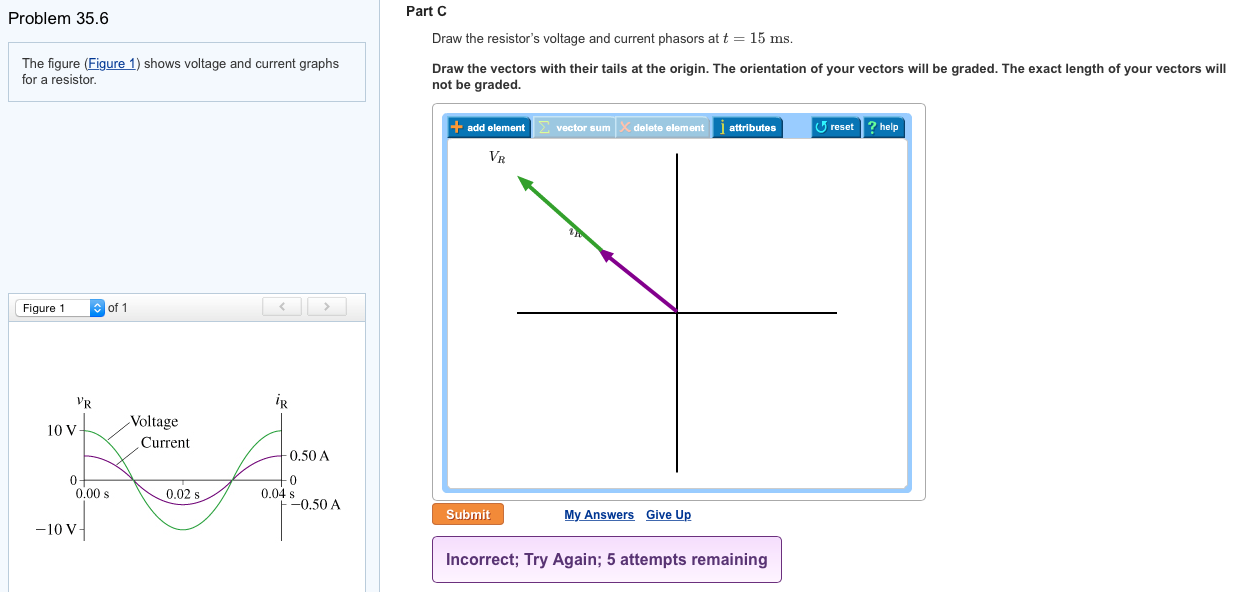1237x592 pixels.
Task: Click the reset icon to clear vectors
Action: (835, 127)
